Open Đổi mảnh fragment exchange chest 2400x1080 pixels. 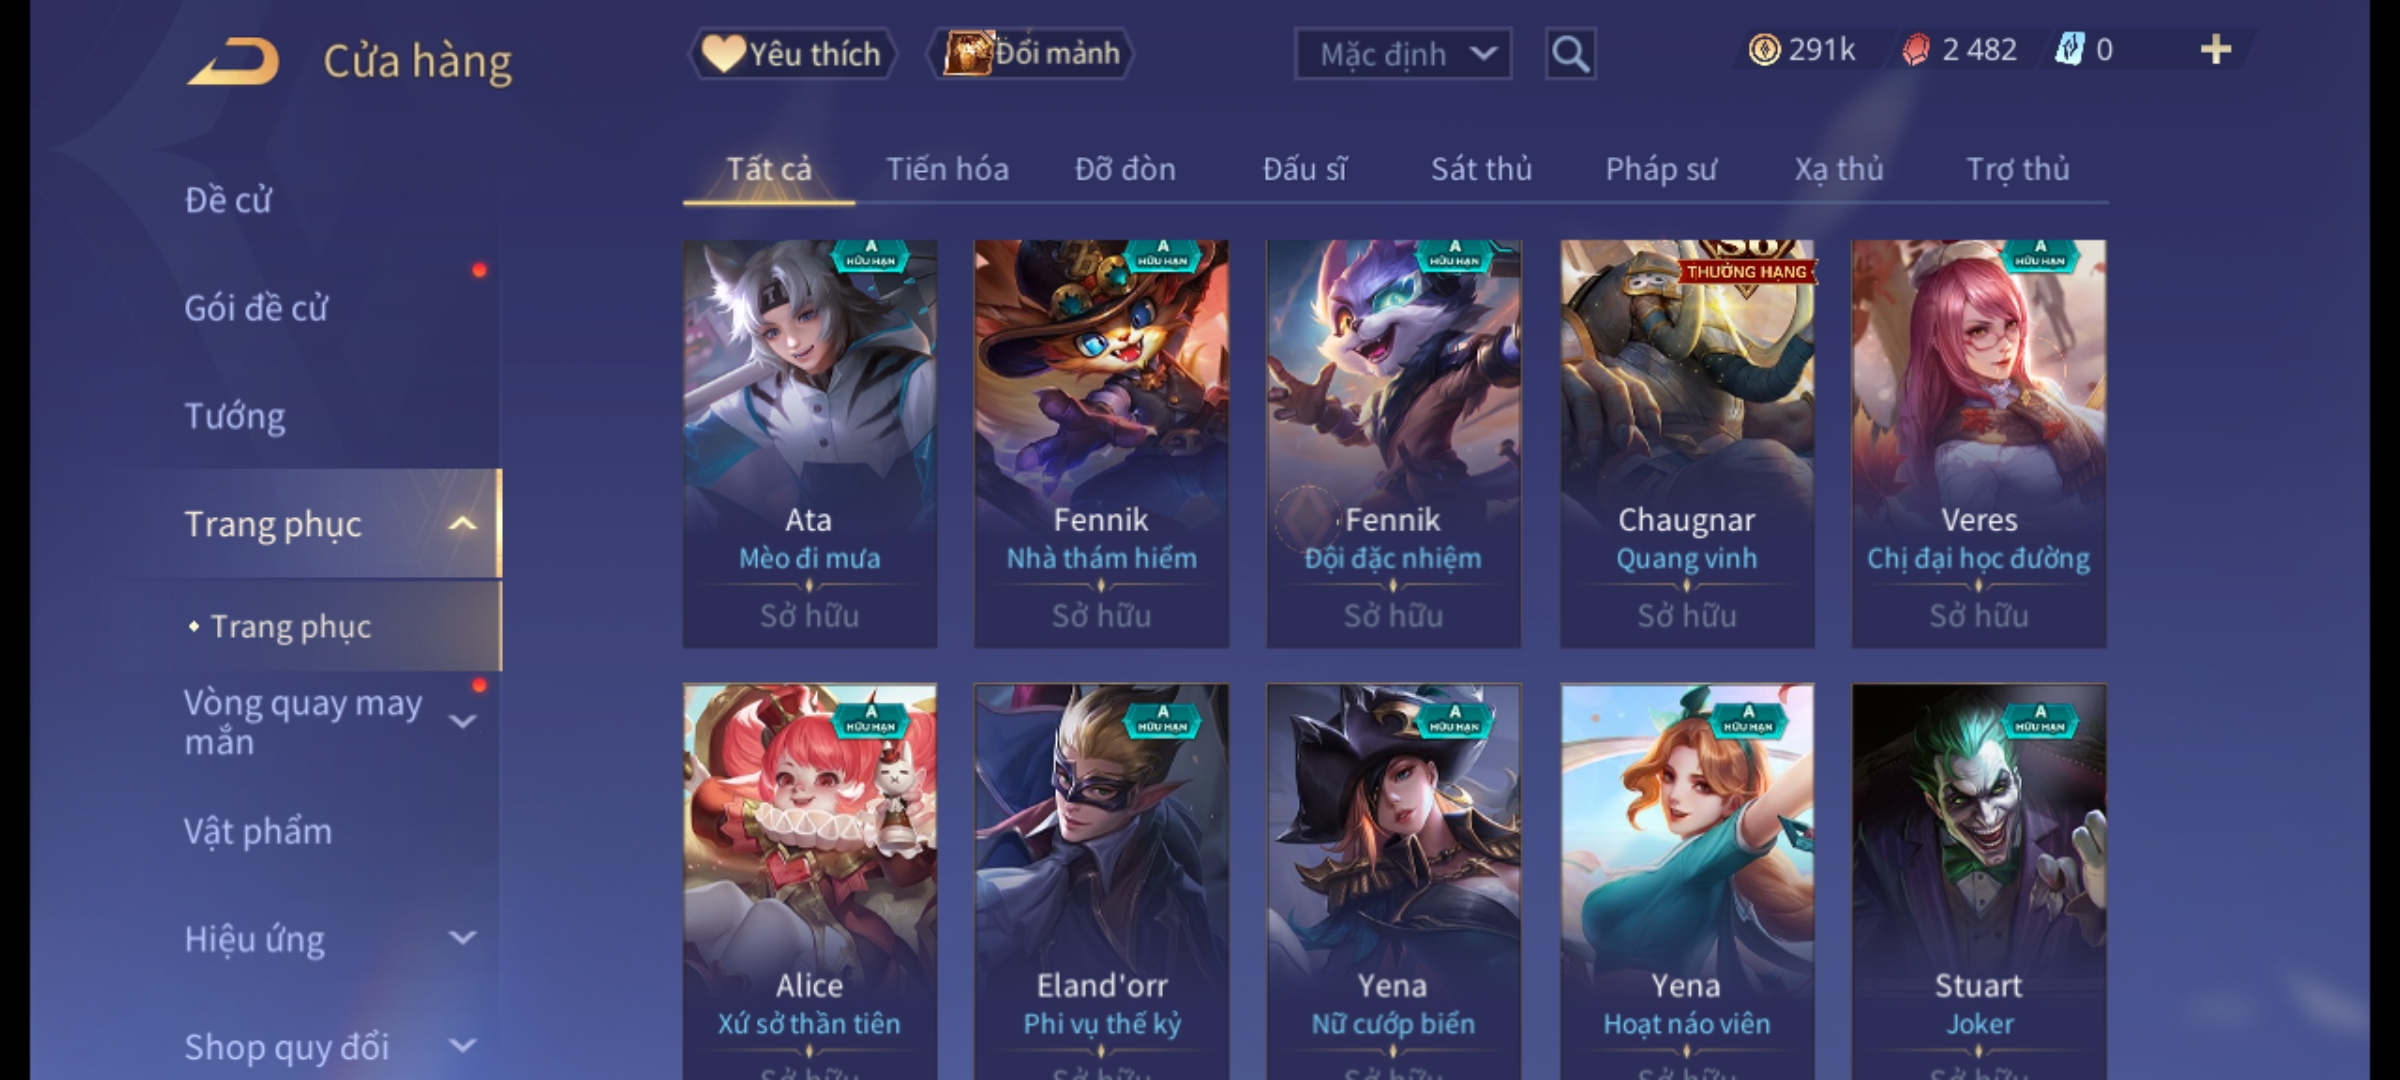[1031, 54]
